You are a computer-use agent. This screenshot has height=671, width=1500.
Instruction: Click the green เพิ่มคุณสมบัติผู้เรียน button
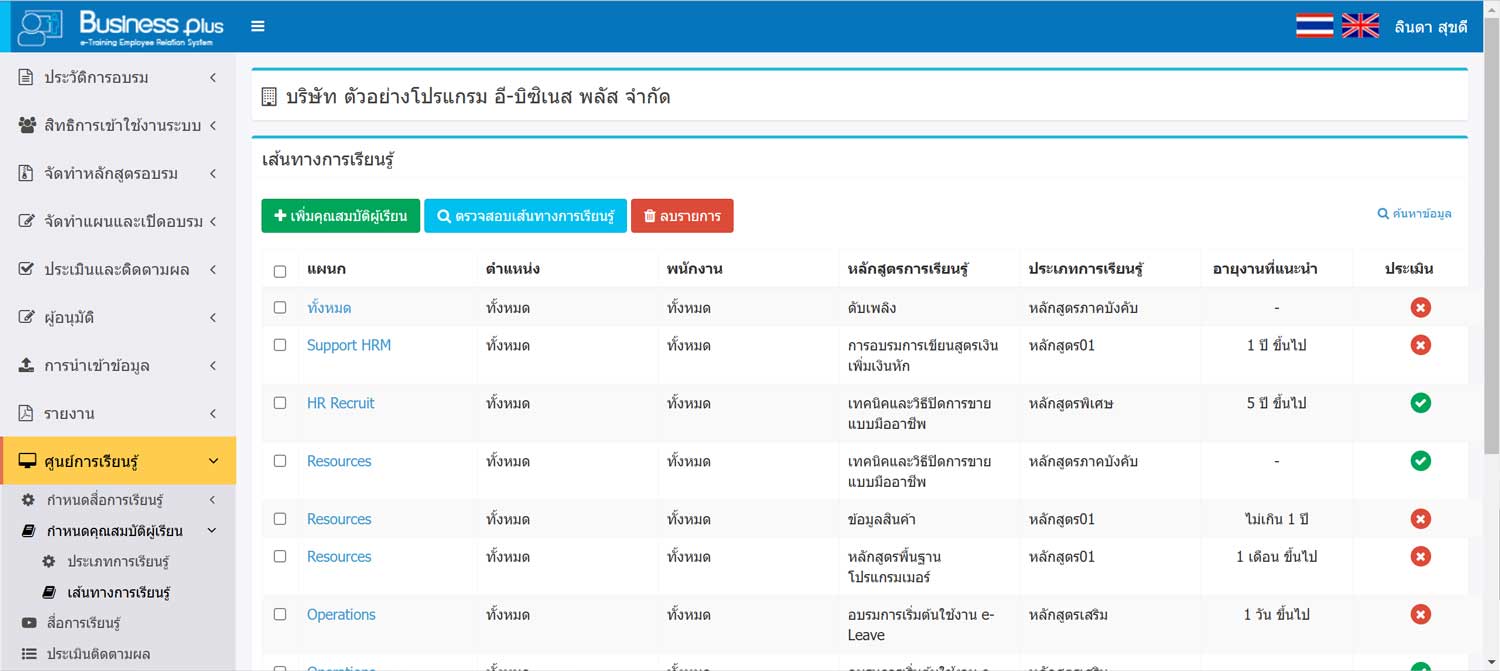pyautogui.click(x=340, y=216)
